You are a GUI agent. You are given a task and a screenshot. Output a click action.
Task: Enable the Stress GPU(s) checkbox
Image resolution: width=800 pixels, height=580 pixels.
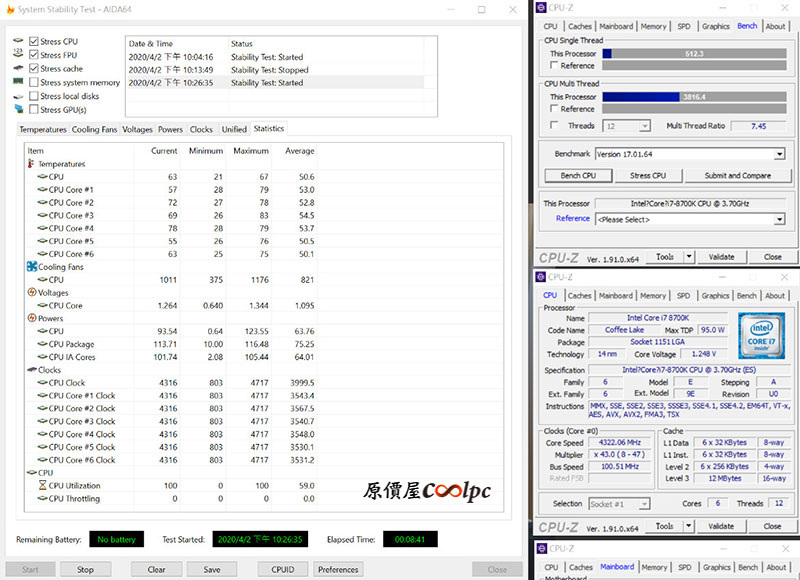[34, 109]
